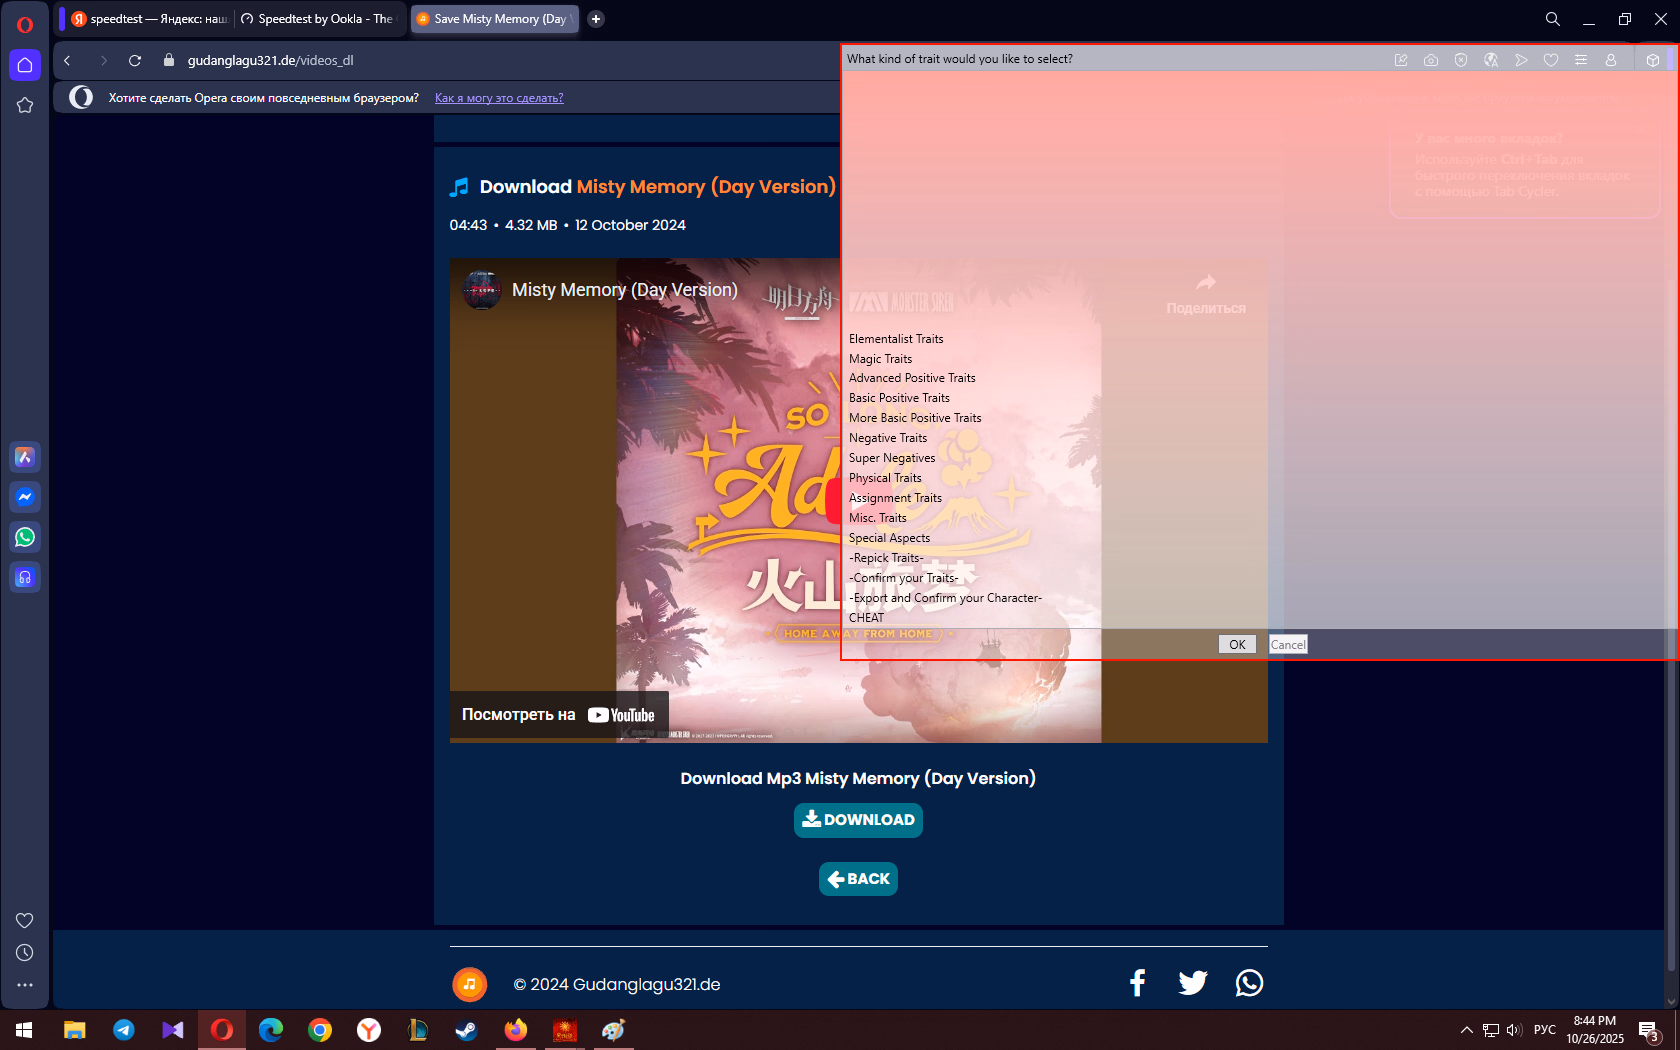Click the Gudanglagu321 orange music logo
The height and width of the screenshot is (1050, 1680).
(470, 984)
